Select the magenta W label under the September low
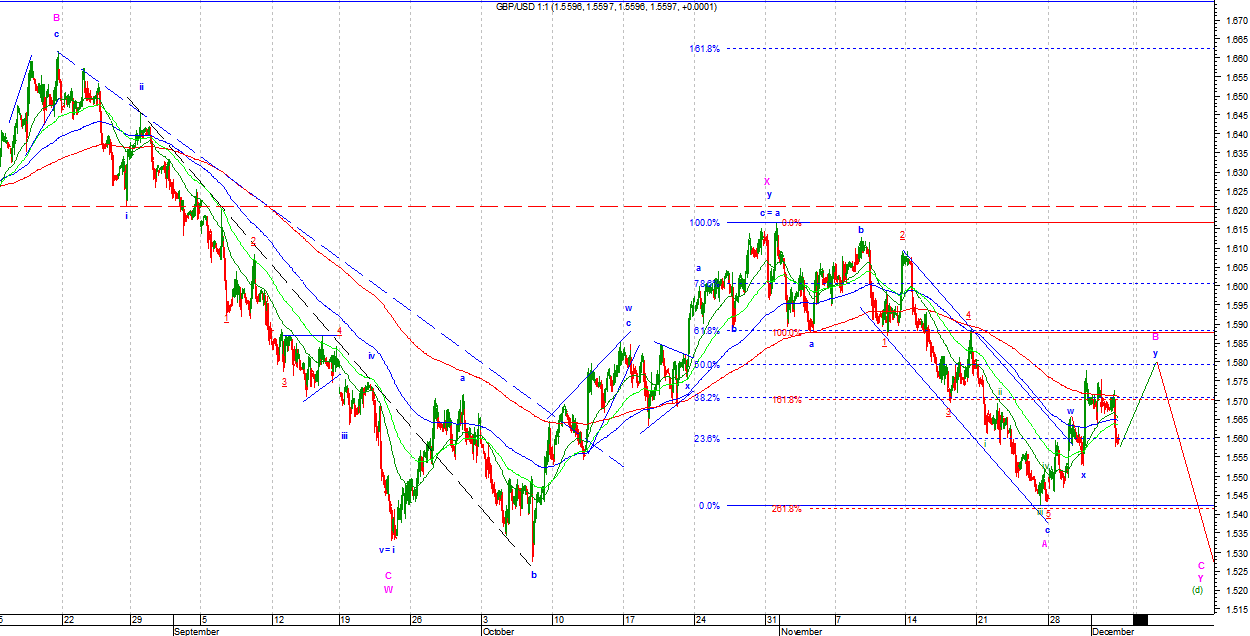 [x=388, y=589]
